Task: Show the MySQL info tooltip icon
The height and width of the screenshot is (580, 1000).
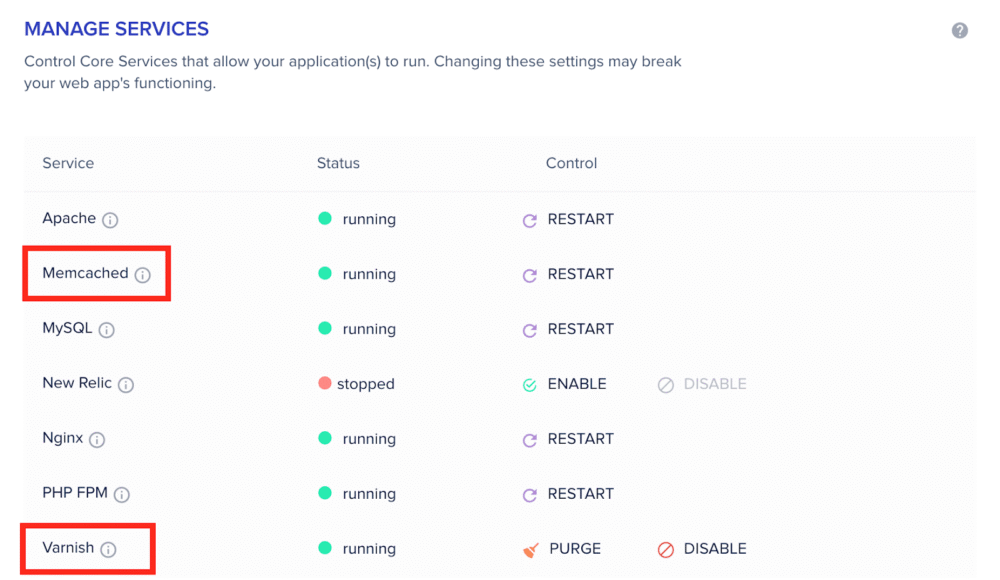Action: pos(107,330)
